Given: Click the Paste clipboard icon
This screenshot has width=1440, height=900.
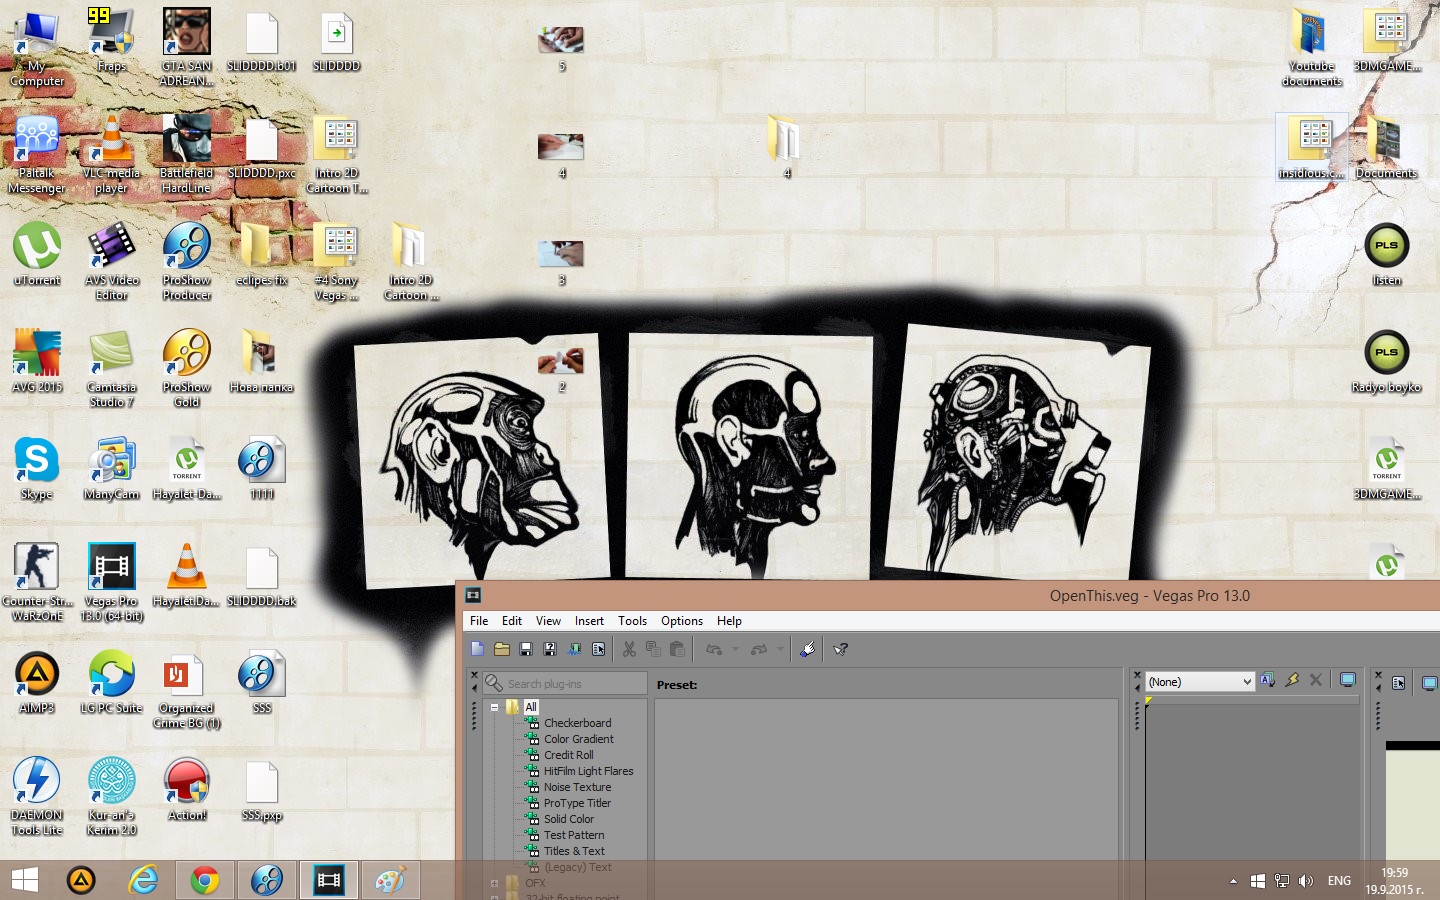Looking at the screenshot, I should [x=677, y=649].
